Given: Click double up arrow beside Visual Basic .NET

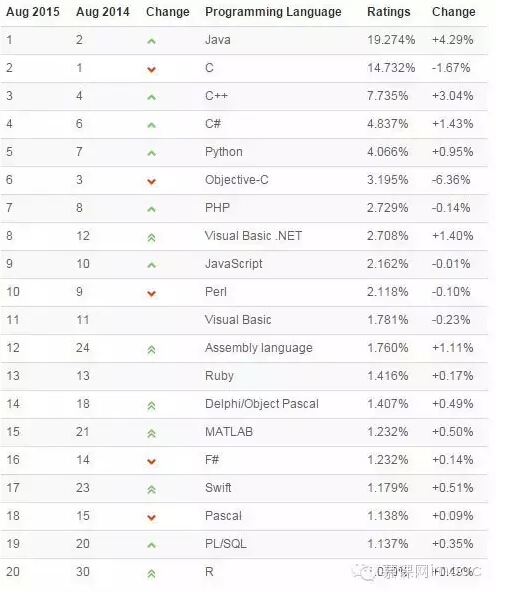Looking at the screenshot, I should (x=151, y=238).
